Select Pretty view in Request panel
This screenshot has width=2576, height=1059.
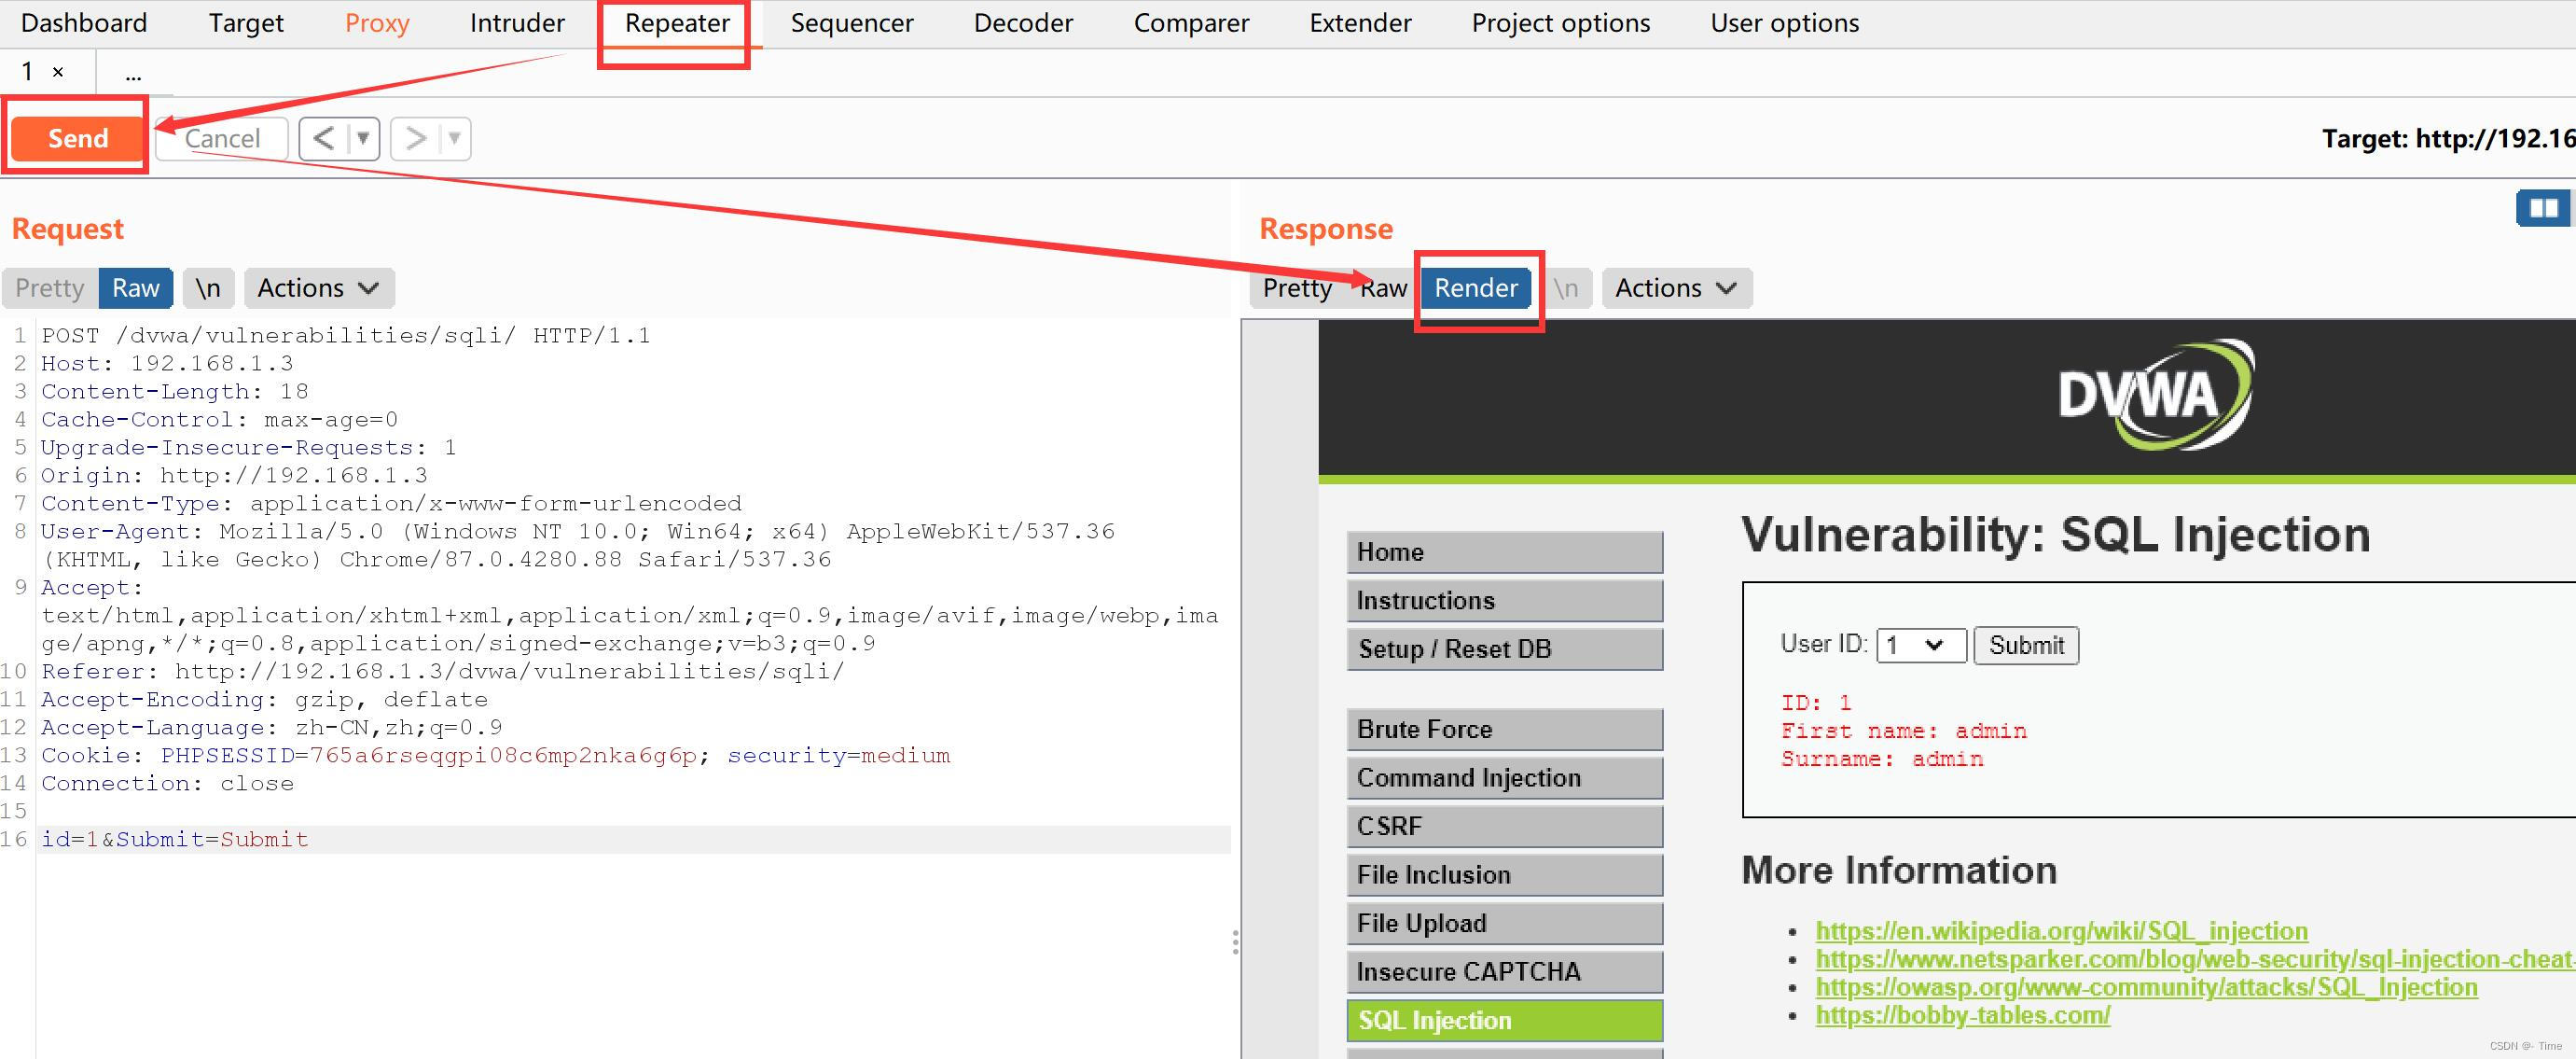[50, 288]
